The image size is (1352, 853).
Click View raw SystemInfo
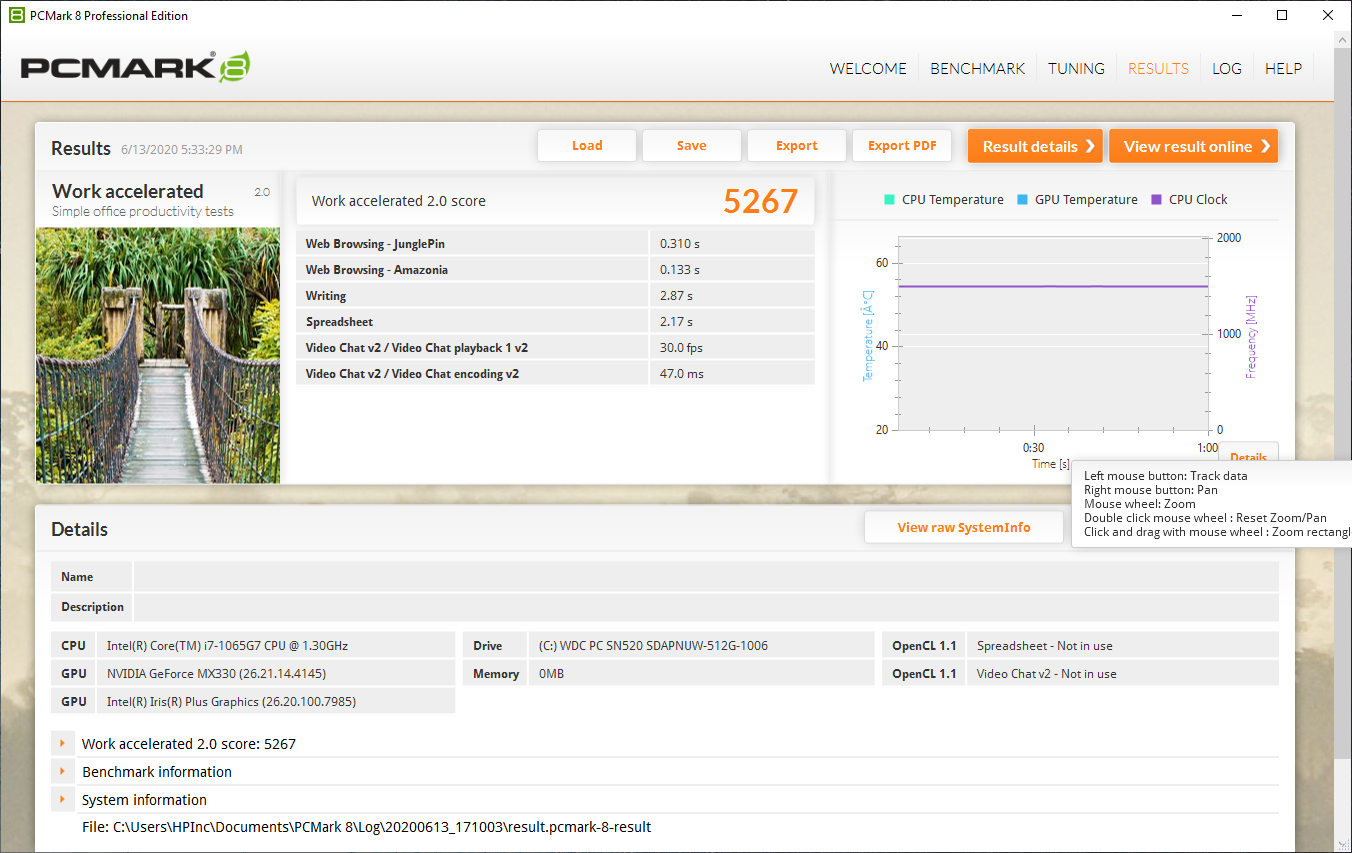coord(964,527)
